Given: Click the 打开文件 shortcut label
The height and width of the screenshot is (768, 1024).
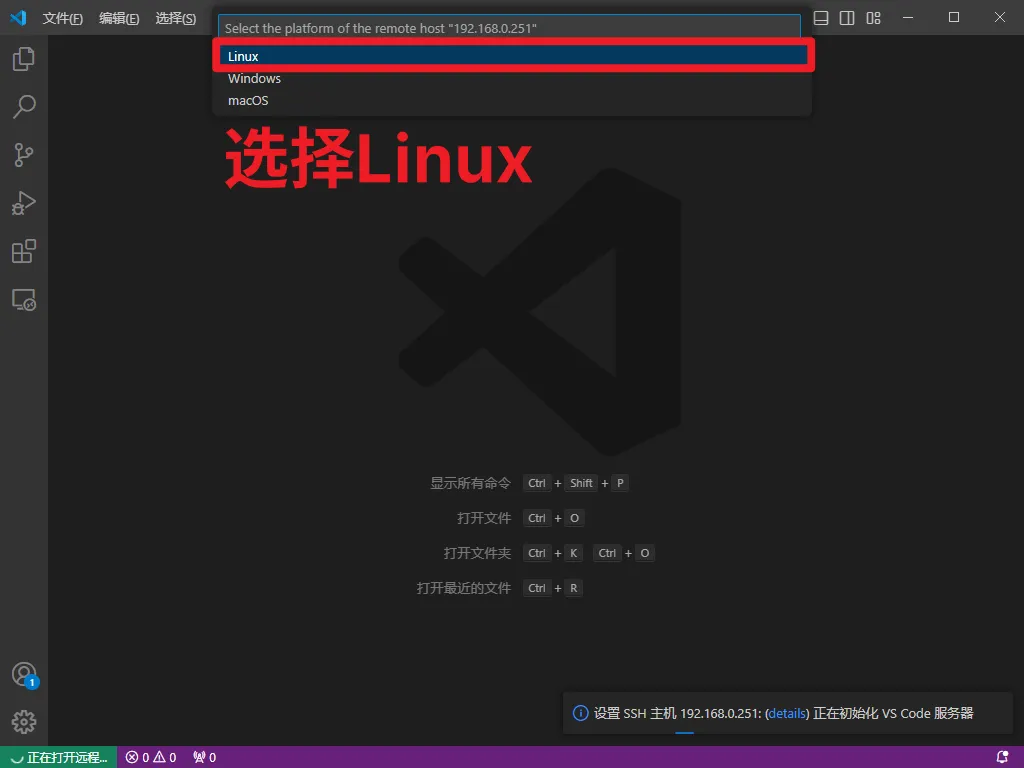Looking at the screenshot, I should point(484,518).
